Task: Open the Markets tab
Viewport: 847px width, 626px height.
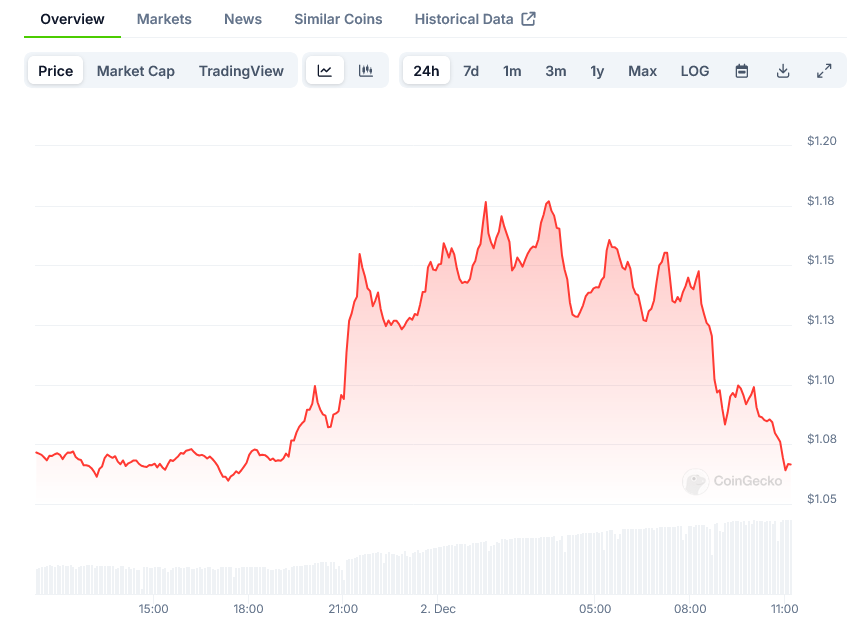Action: point(164,19)
